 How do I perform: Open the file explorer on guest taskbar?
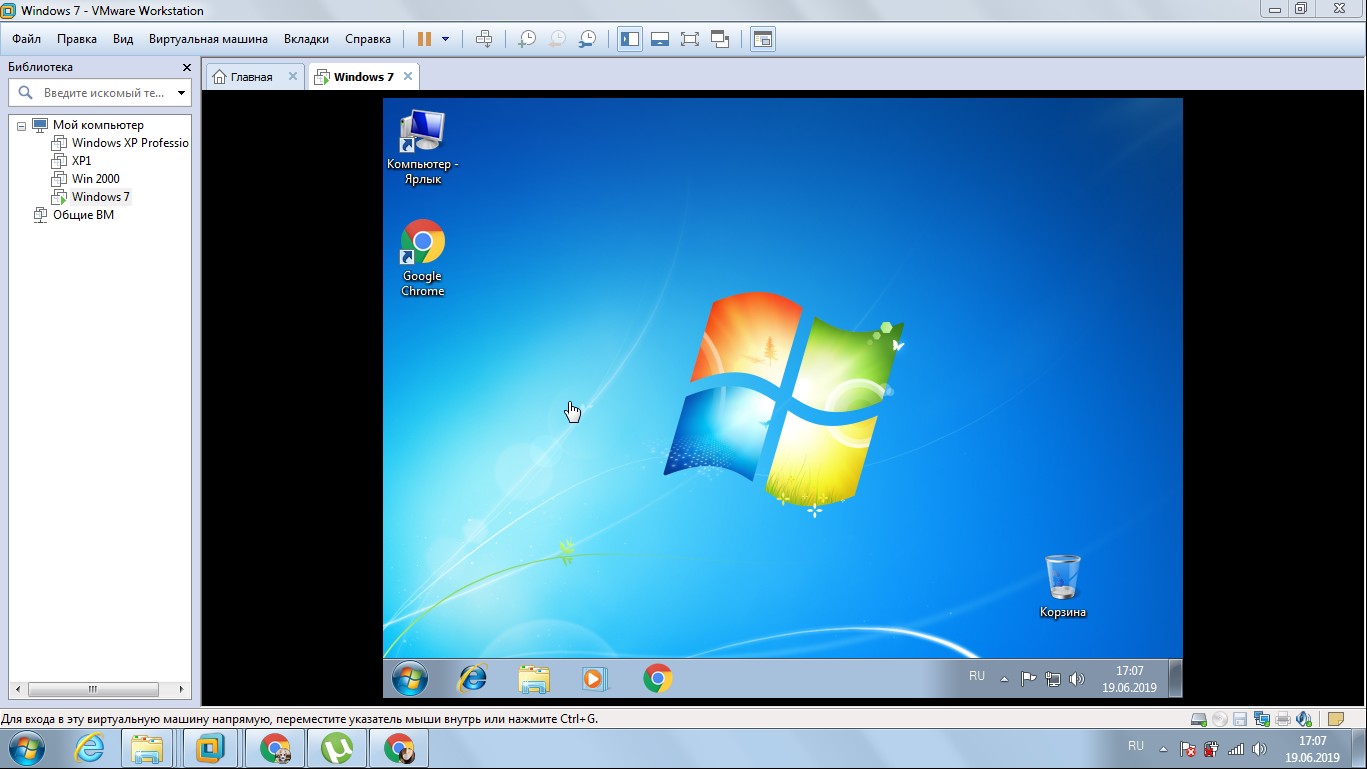coord(534,678)
